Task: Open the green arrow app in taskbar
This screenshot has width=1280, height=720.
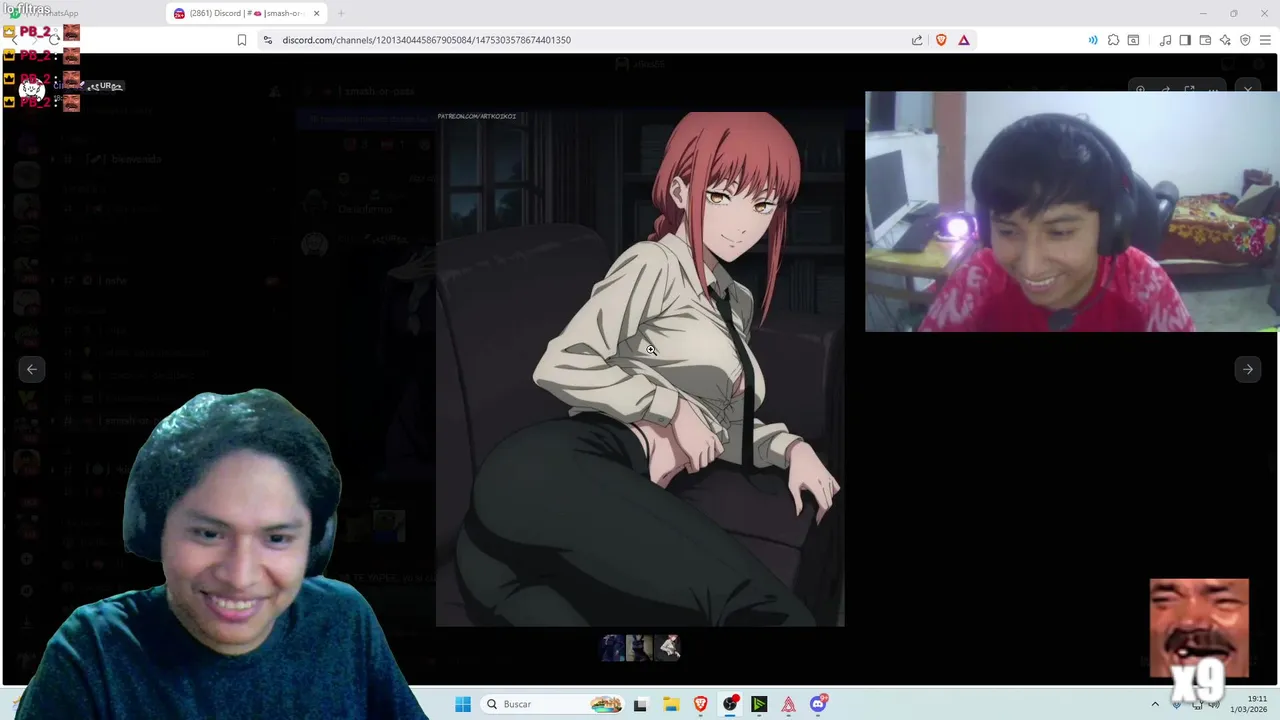Action: [x=759, y=704]
